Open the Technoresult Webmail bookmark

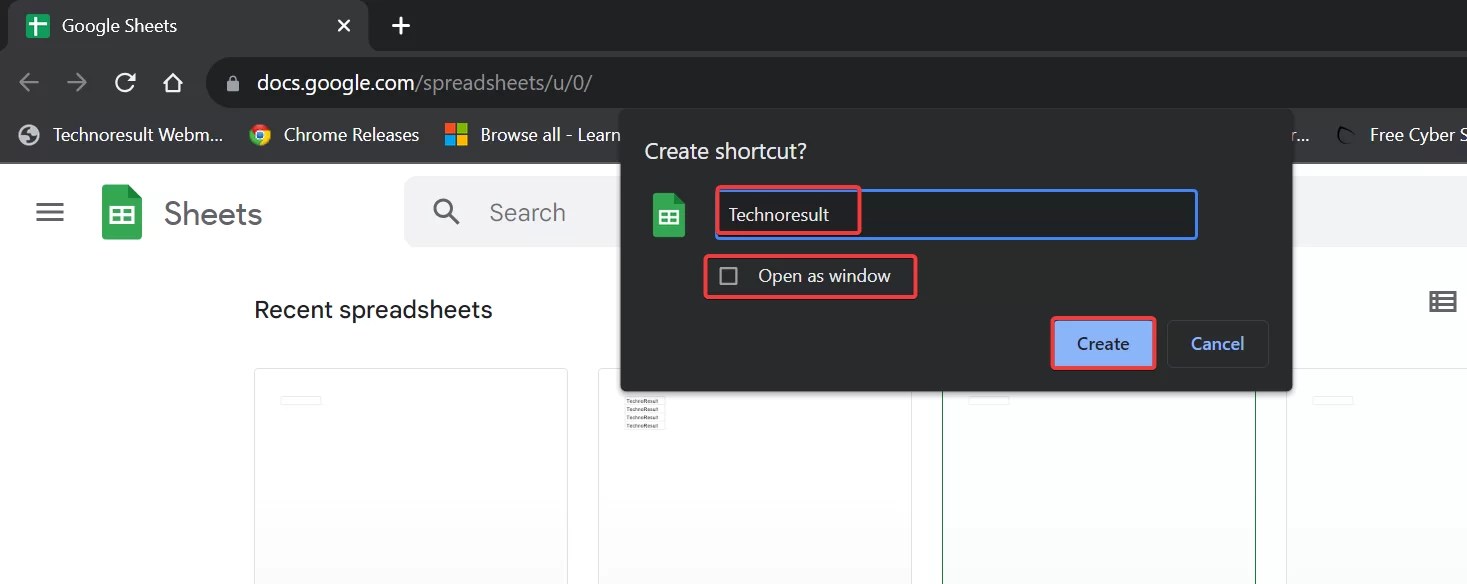[120, 134]
